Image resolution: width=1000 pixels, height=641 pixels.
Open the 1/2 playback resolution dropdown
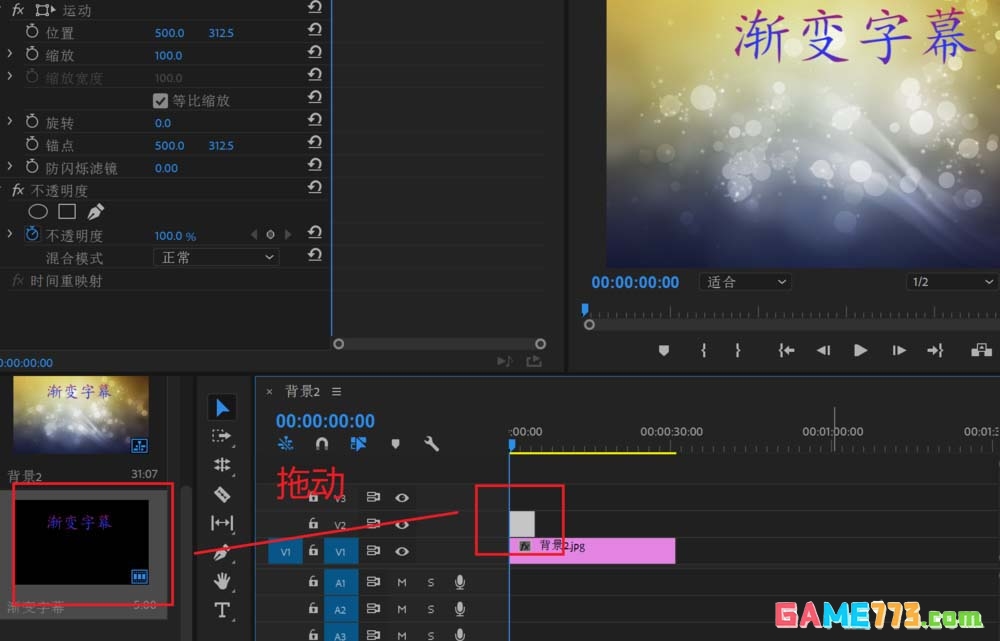[950, 281]
